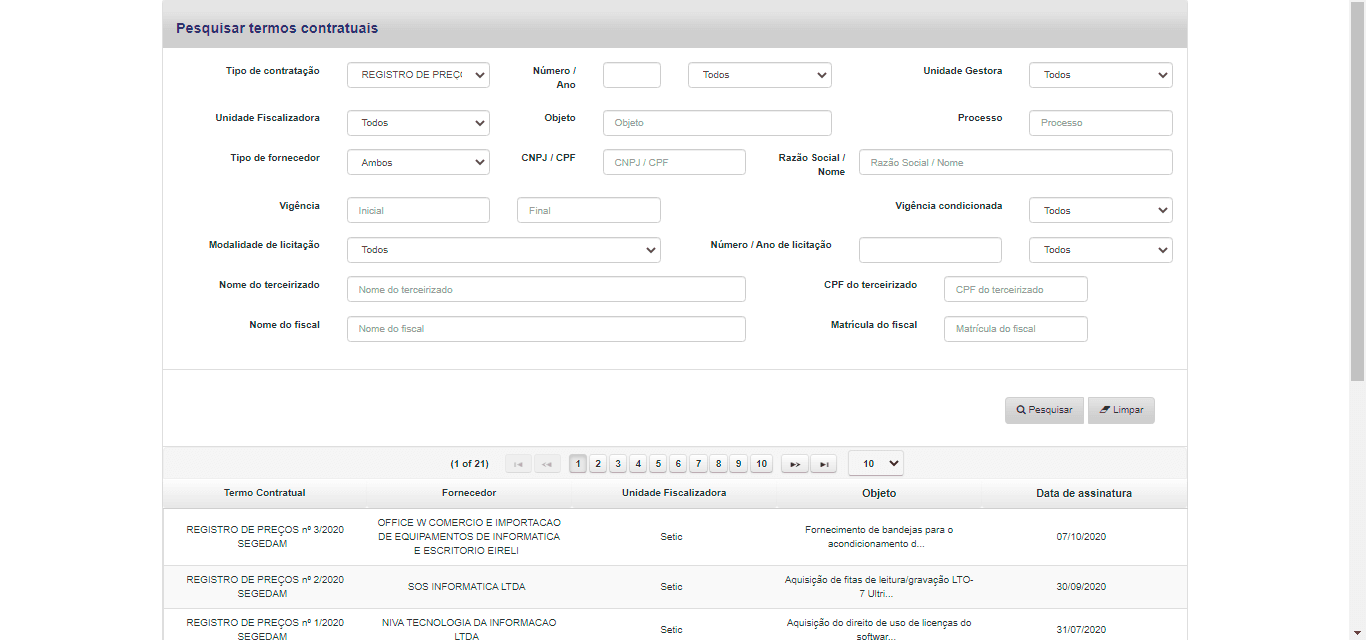
Task: Open page 10 in the paginator
Action: pos(762,464)
